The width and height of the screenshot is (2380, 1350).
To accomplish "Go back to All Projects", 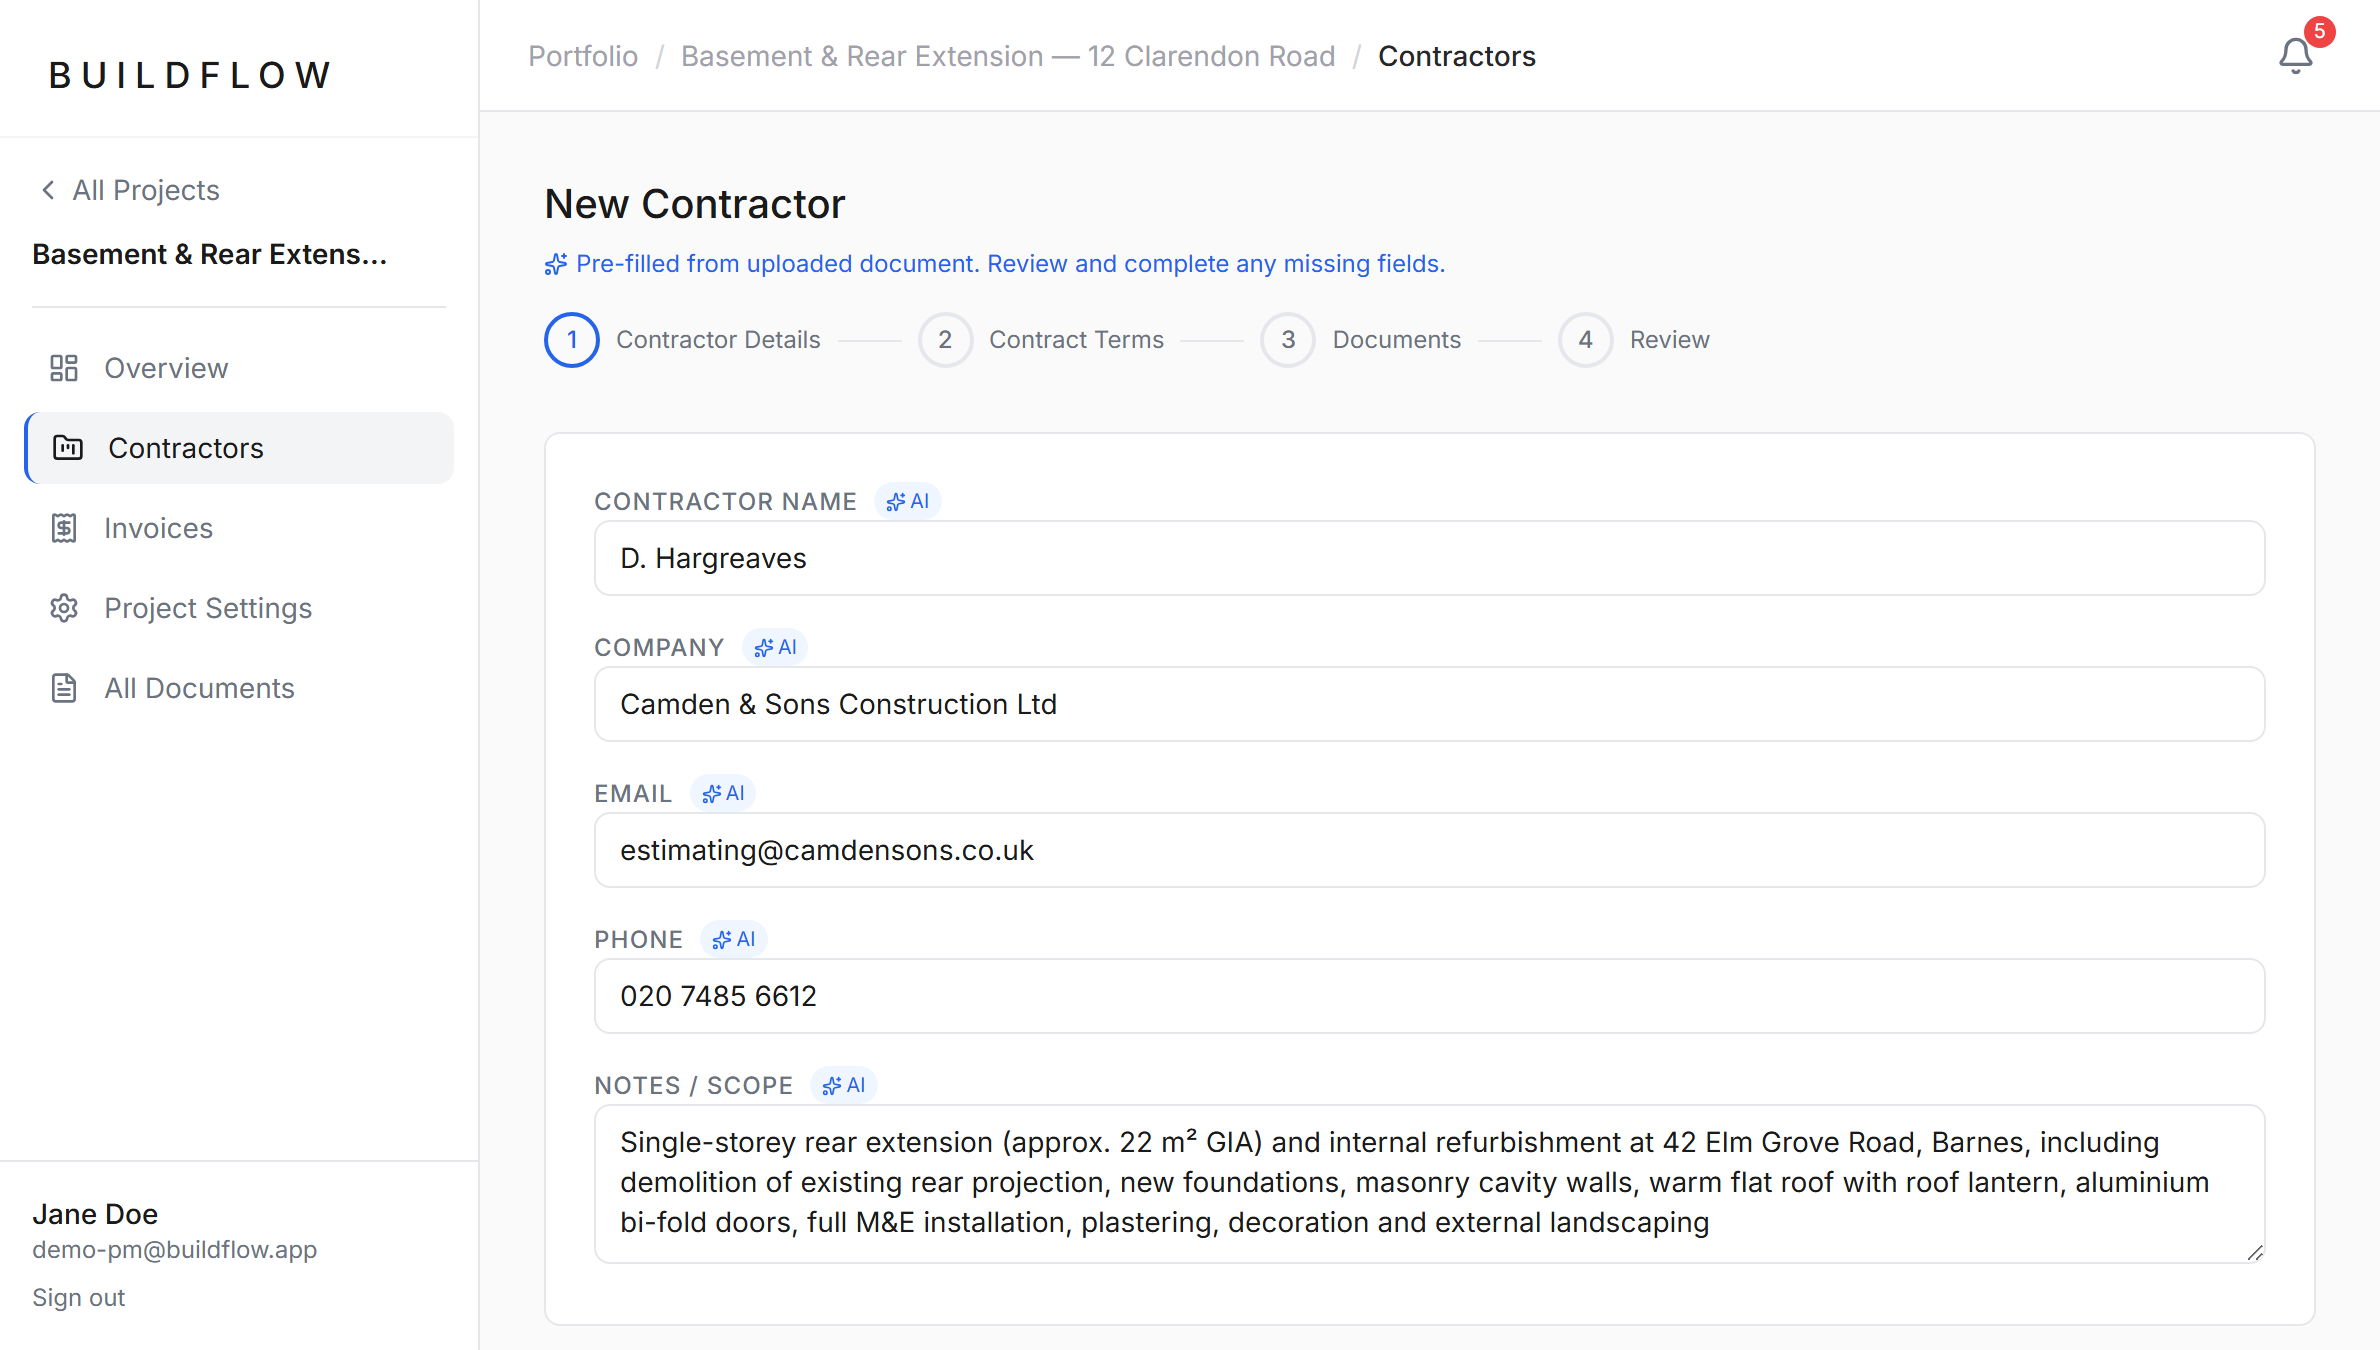I will click(130, 190).
